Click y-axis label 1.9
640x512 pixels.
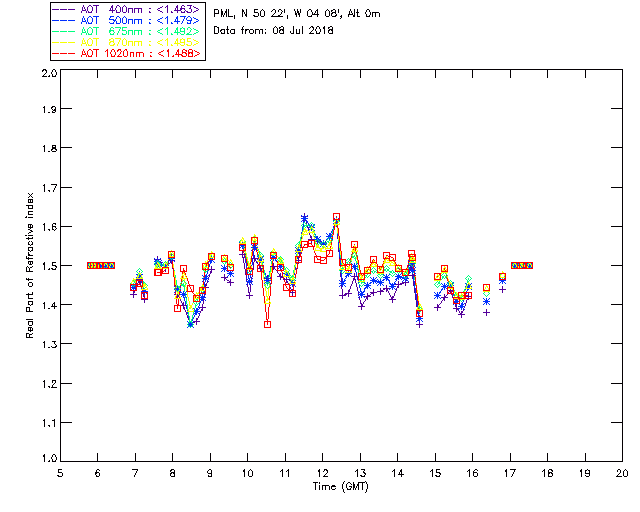point(49,109)
